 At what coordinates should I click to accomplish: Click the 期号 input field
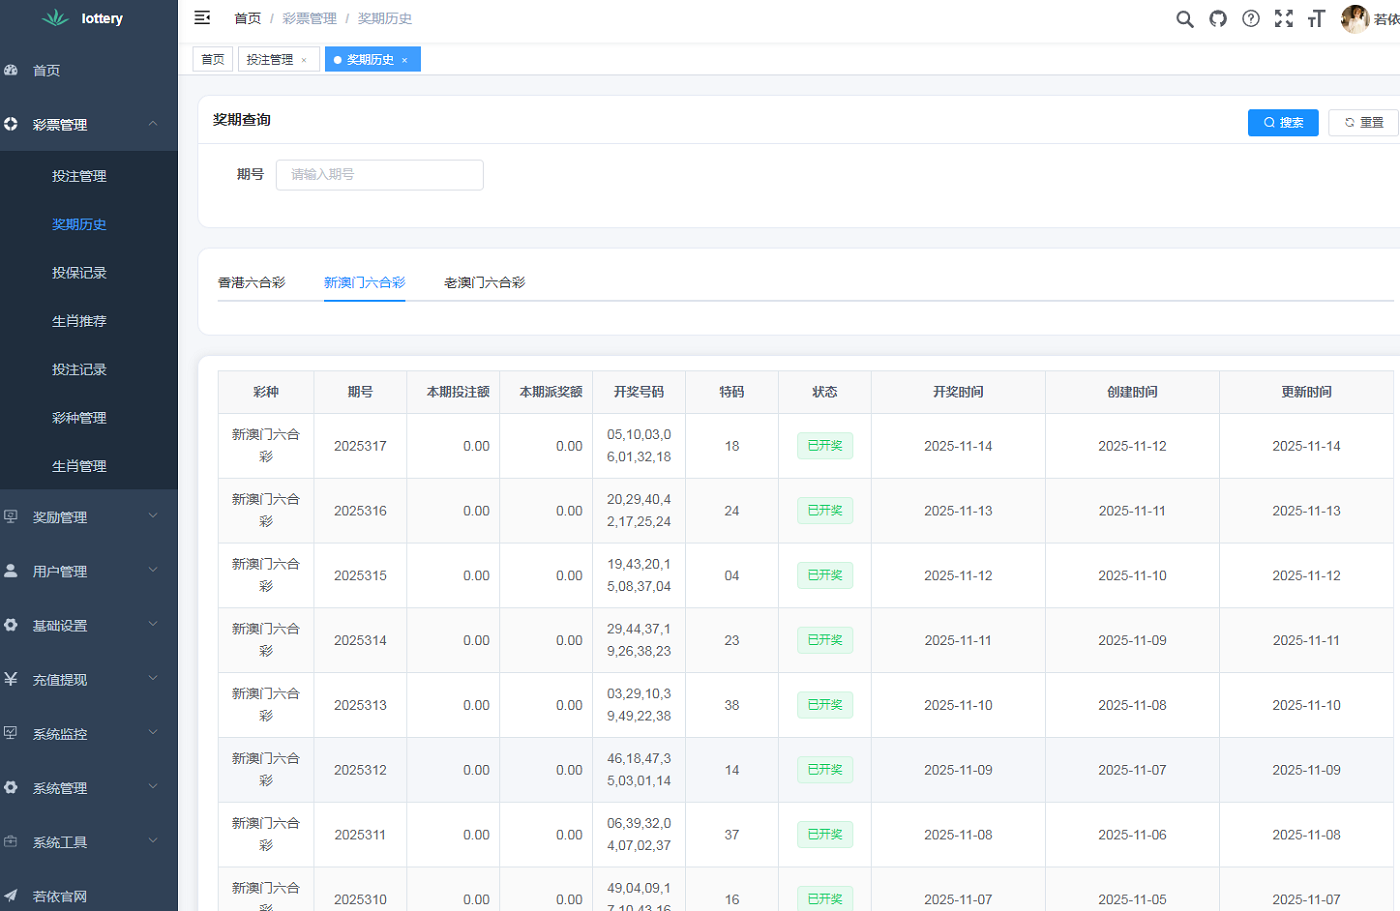pyautogui.click(x=379, y=174)
